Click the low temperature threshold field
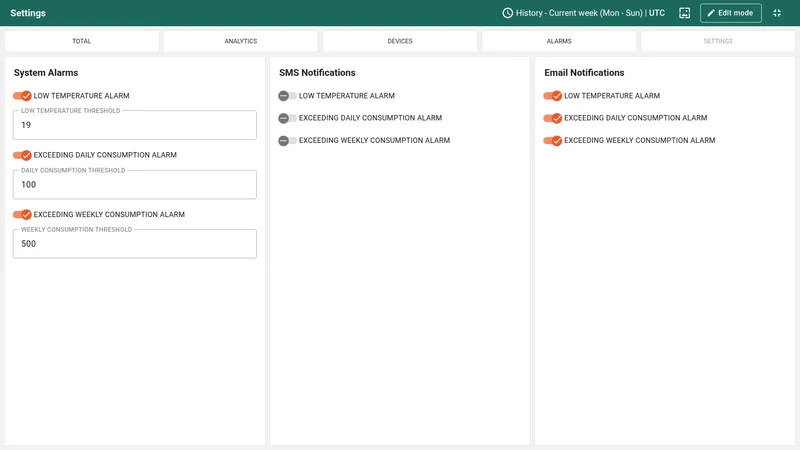This screenshot has height=450, width=800. pos(135,125)
